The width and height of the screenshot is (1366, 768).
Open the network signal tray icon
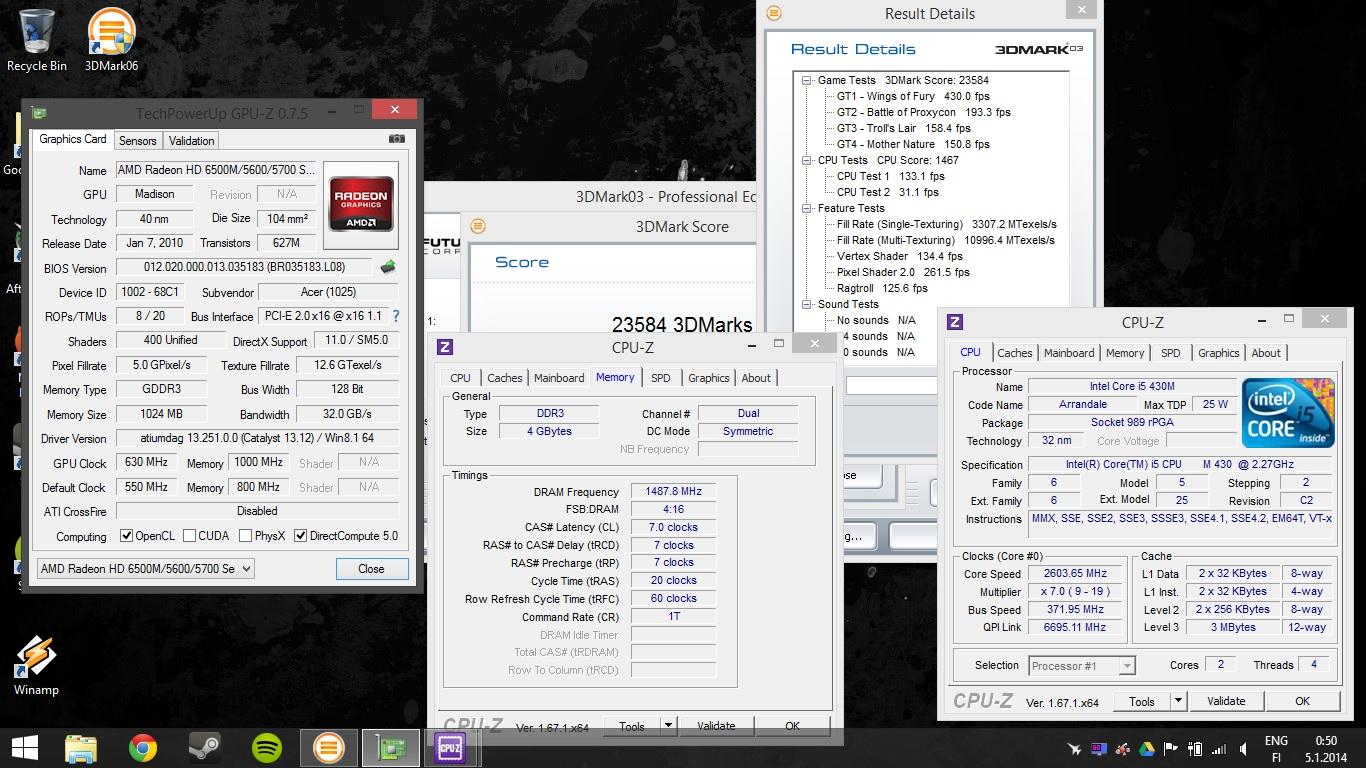[x=1218, y=747]
